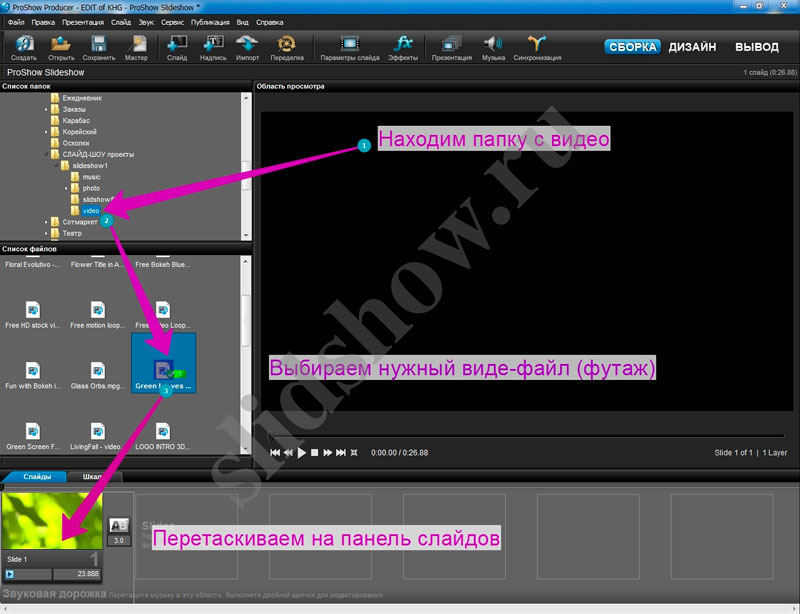The image size is (800, 614).
Task: Select the Ежедневник folder
Action: (x=77, y=98)
